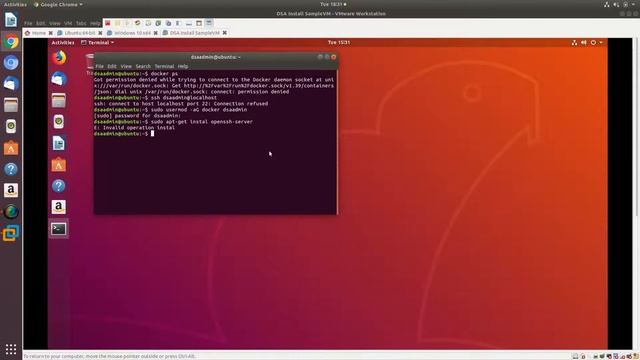Viewport: 640px width, 360px height.
Task: Open the VMware File menu
Action: tap(28, 23)
